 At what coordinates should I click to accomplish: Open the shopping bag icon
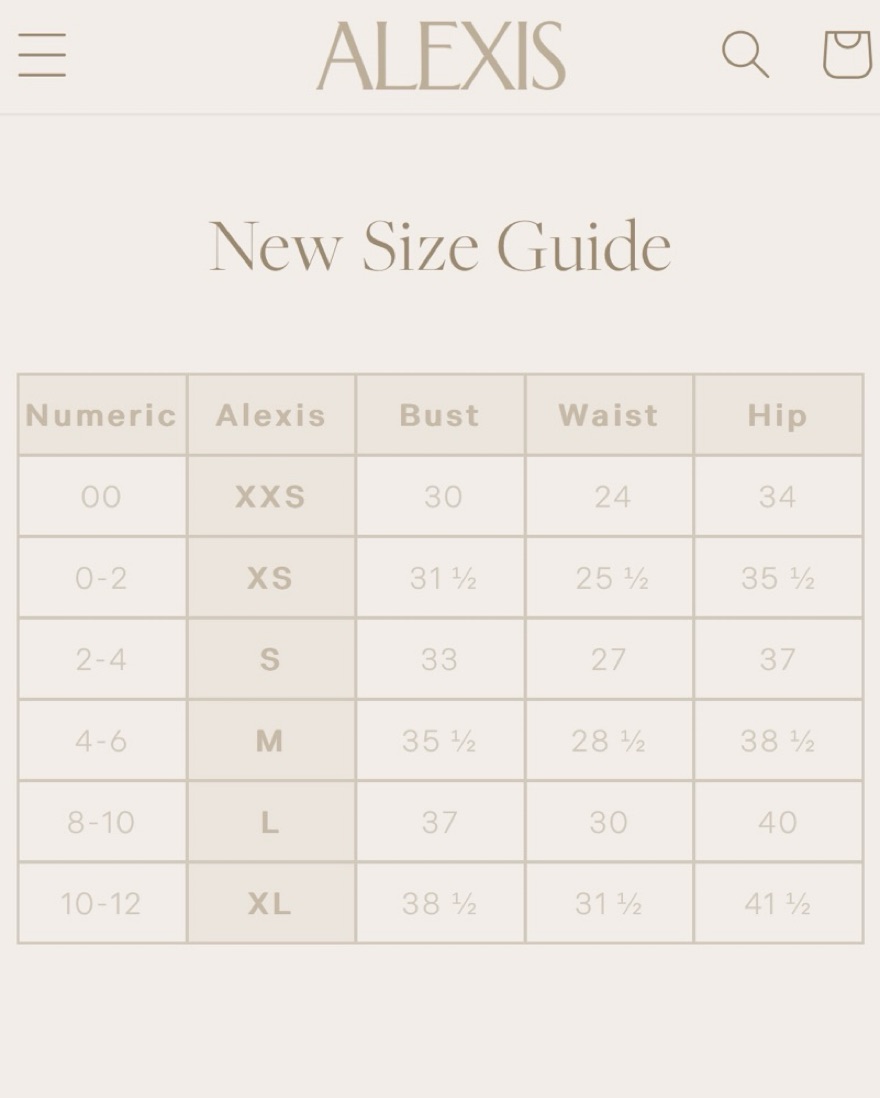(848, 54)
